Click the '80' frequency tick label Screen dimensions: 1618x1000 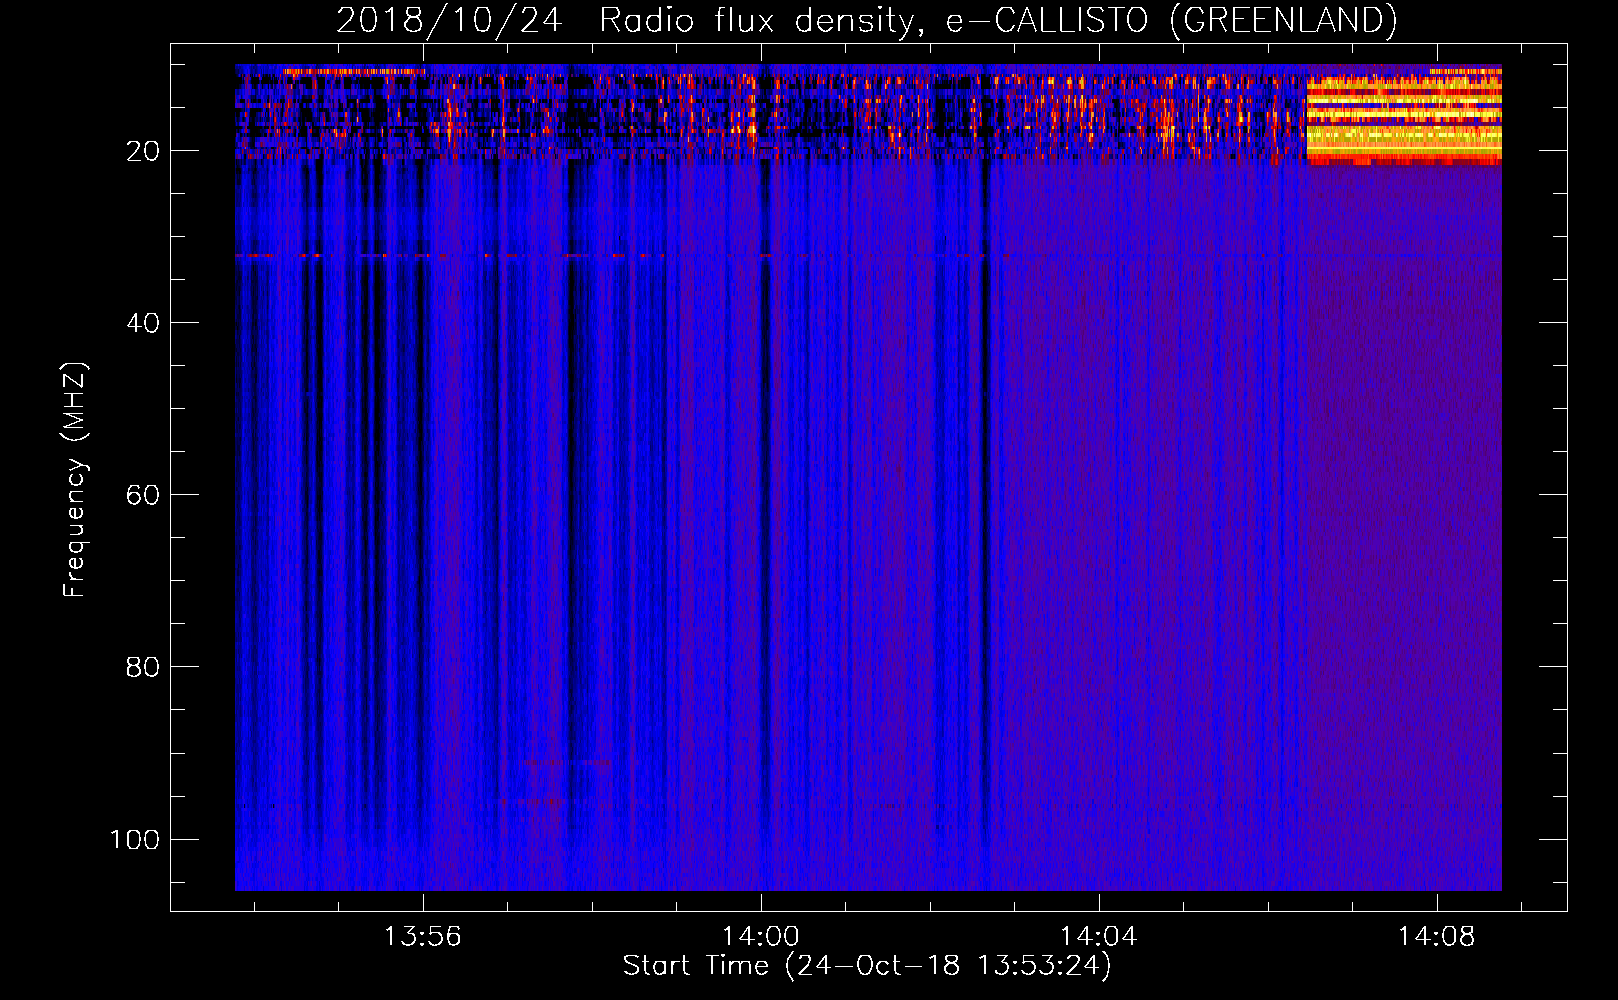pyautogui.click(x=143, y=667)
